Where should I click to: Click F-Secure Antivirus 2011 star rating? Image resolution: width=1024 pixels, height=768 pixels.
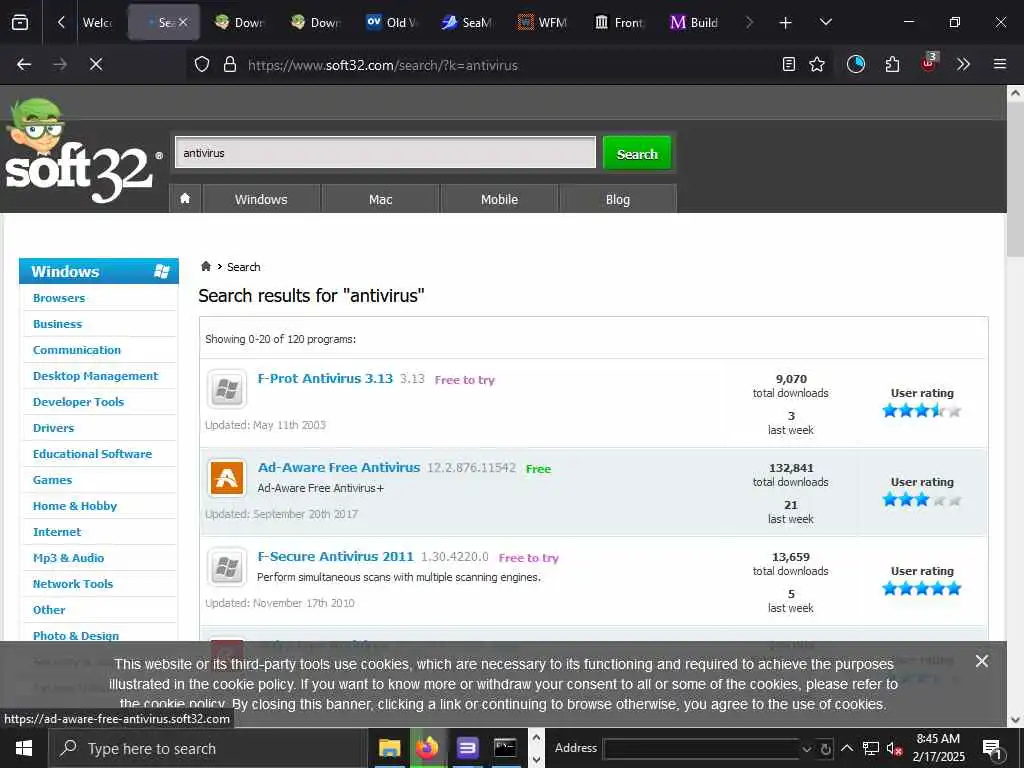[x=921, y=589]
